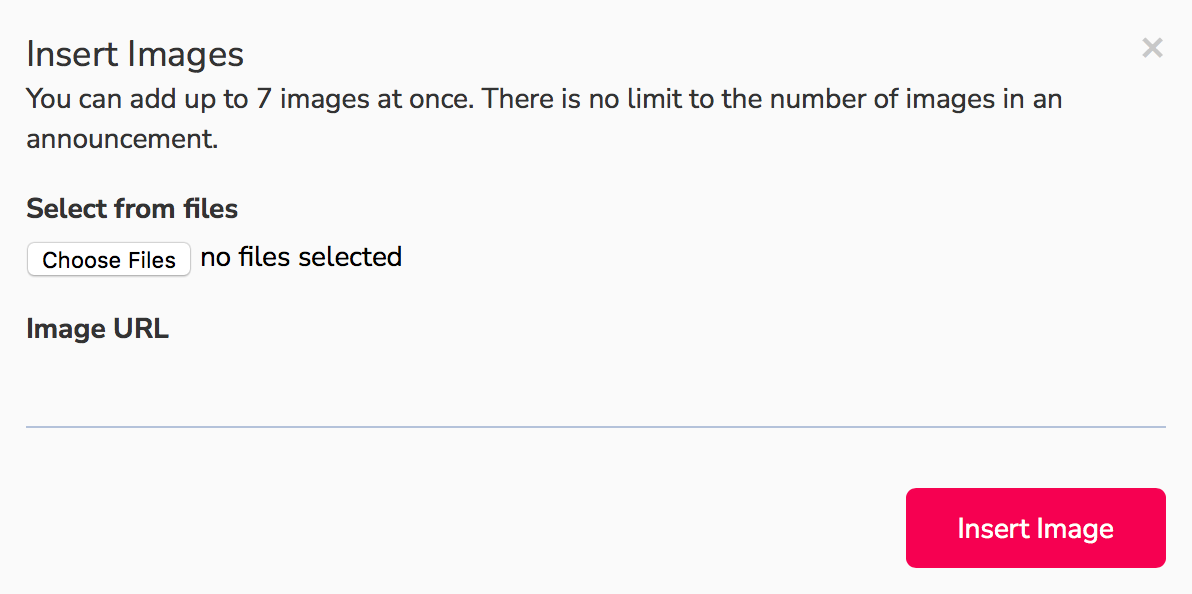Click the 'You can add up to 7 images' sentence
The image size is (1192, 594).
[251, 99]
